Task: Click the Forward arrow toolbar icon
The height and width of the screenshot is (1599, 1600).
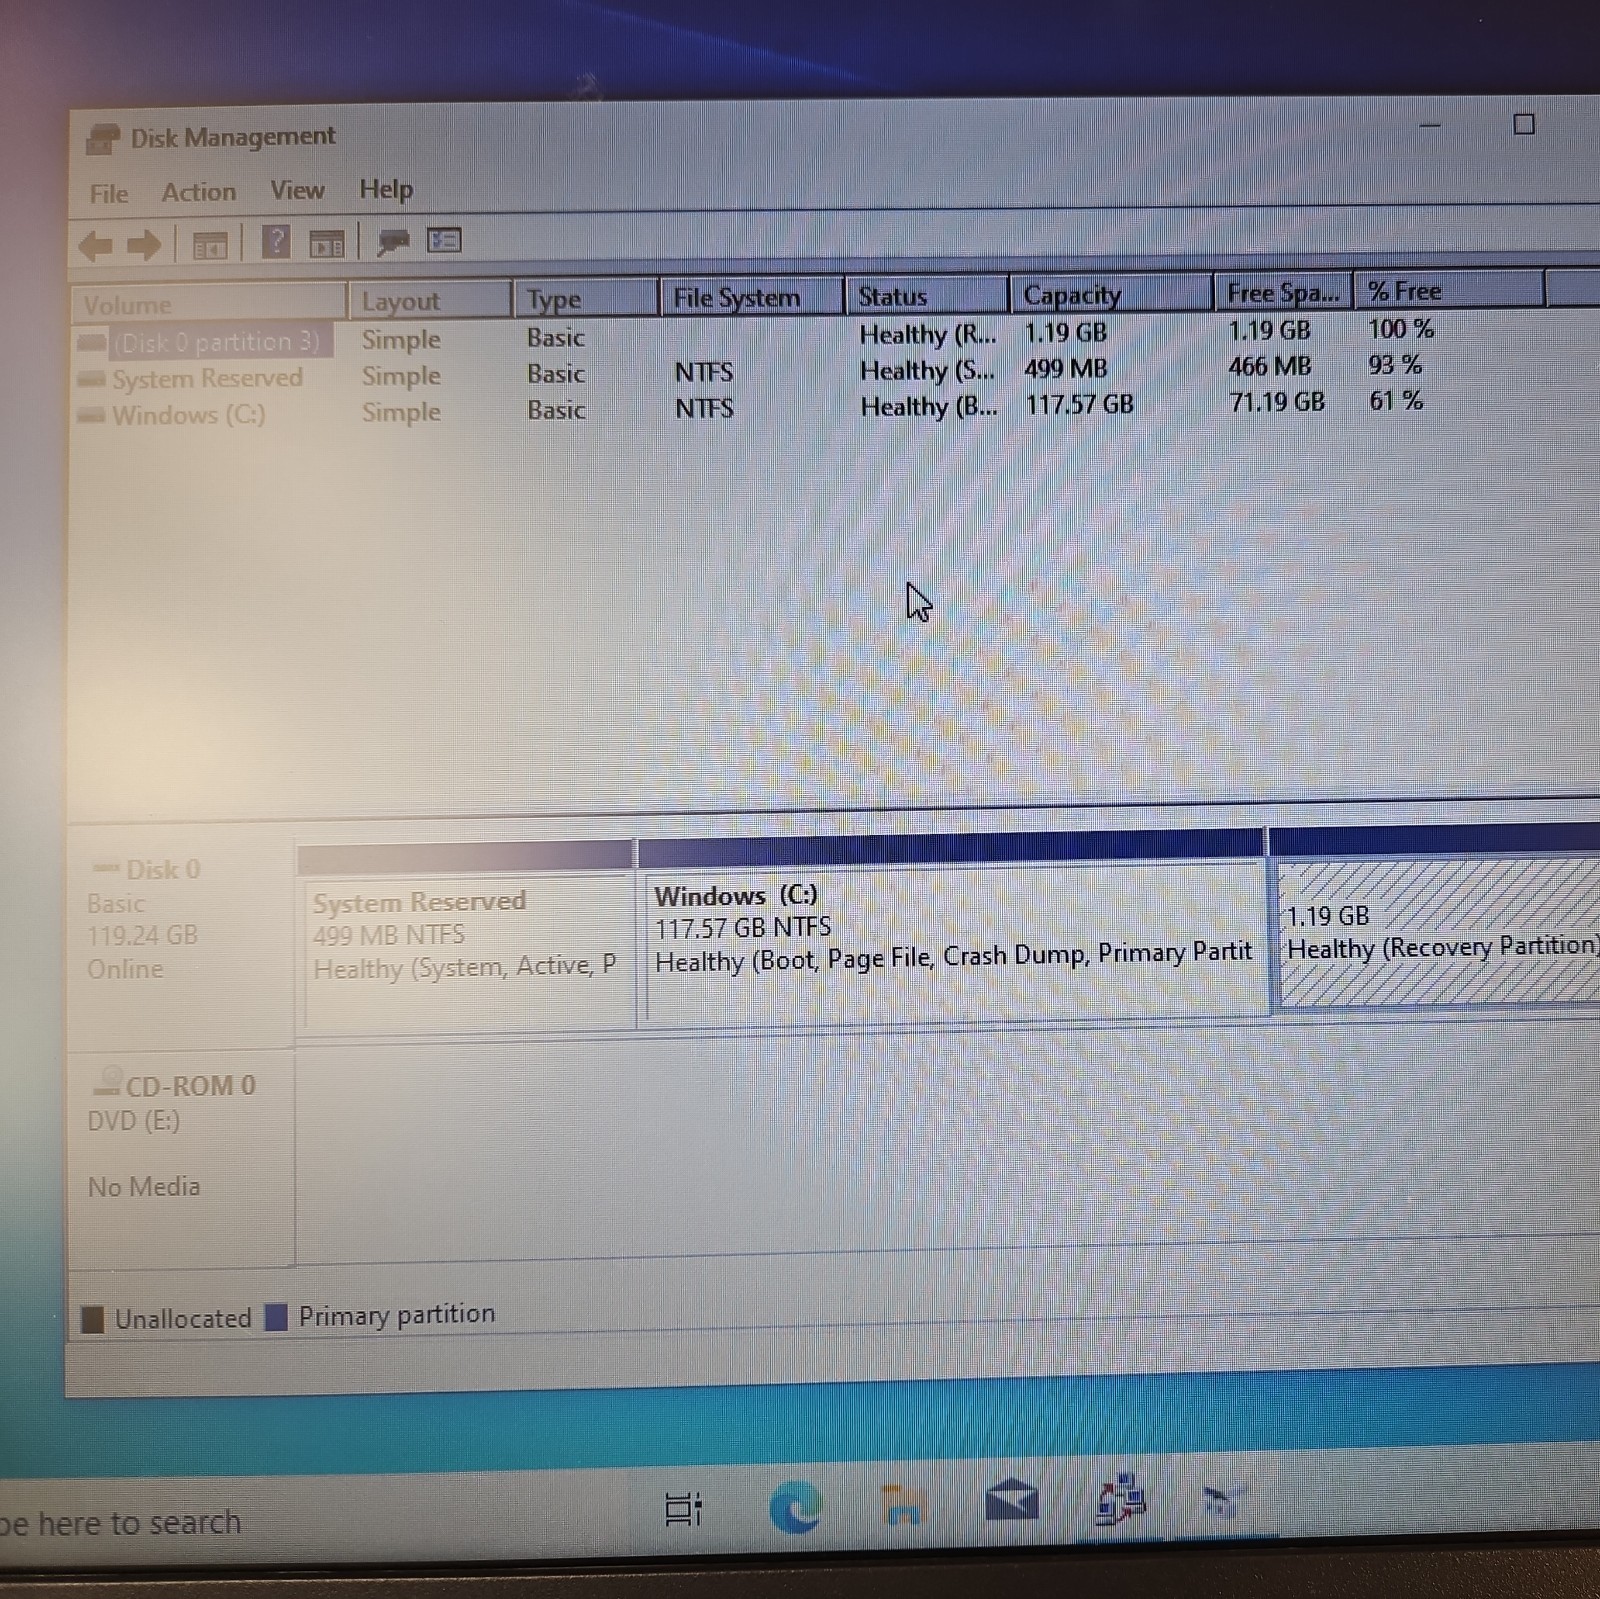Action: point(144,245)
